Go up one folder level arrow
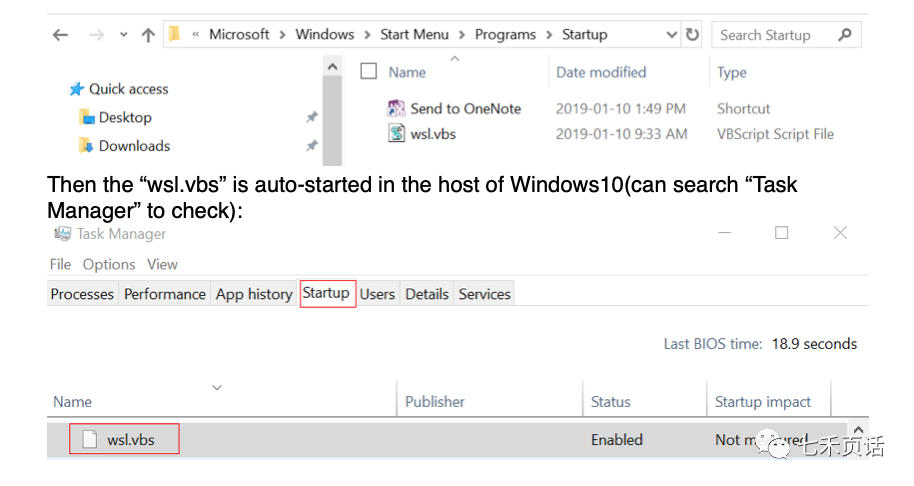Image resolution: width=914 pixels, height=486 pixels. 148,35
